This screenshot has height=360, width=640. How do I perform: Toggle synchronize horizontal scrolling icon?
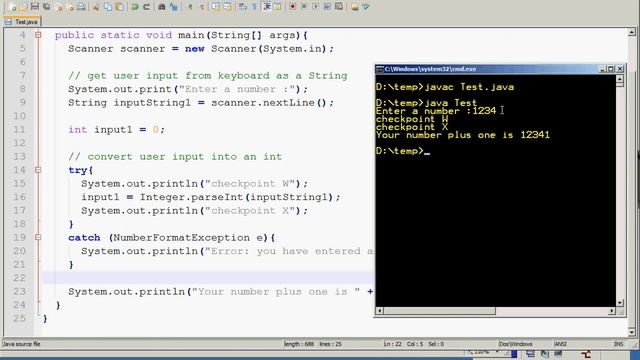click(227, 7)
